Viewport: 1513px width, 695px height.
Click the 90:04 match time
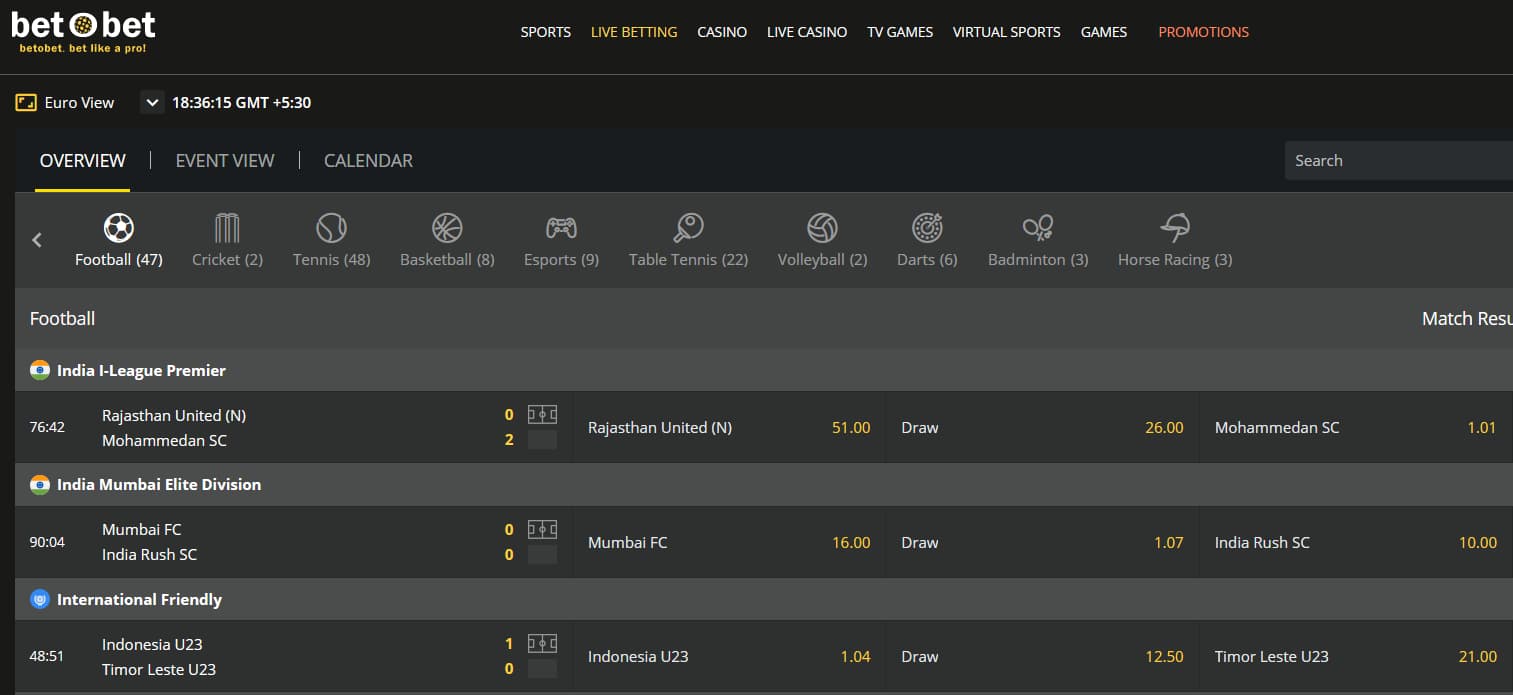pos(47,542)
